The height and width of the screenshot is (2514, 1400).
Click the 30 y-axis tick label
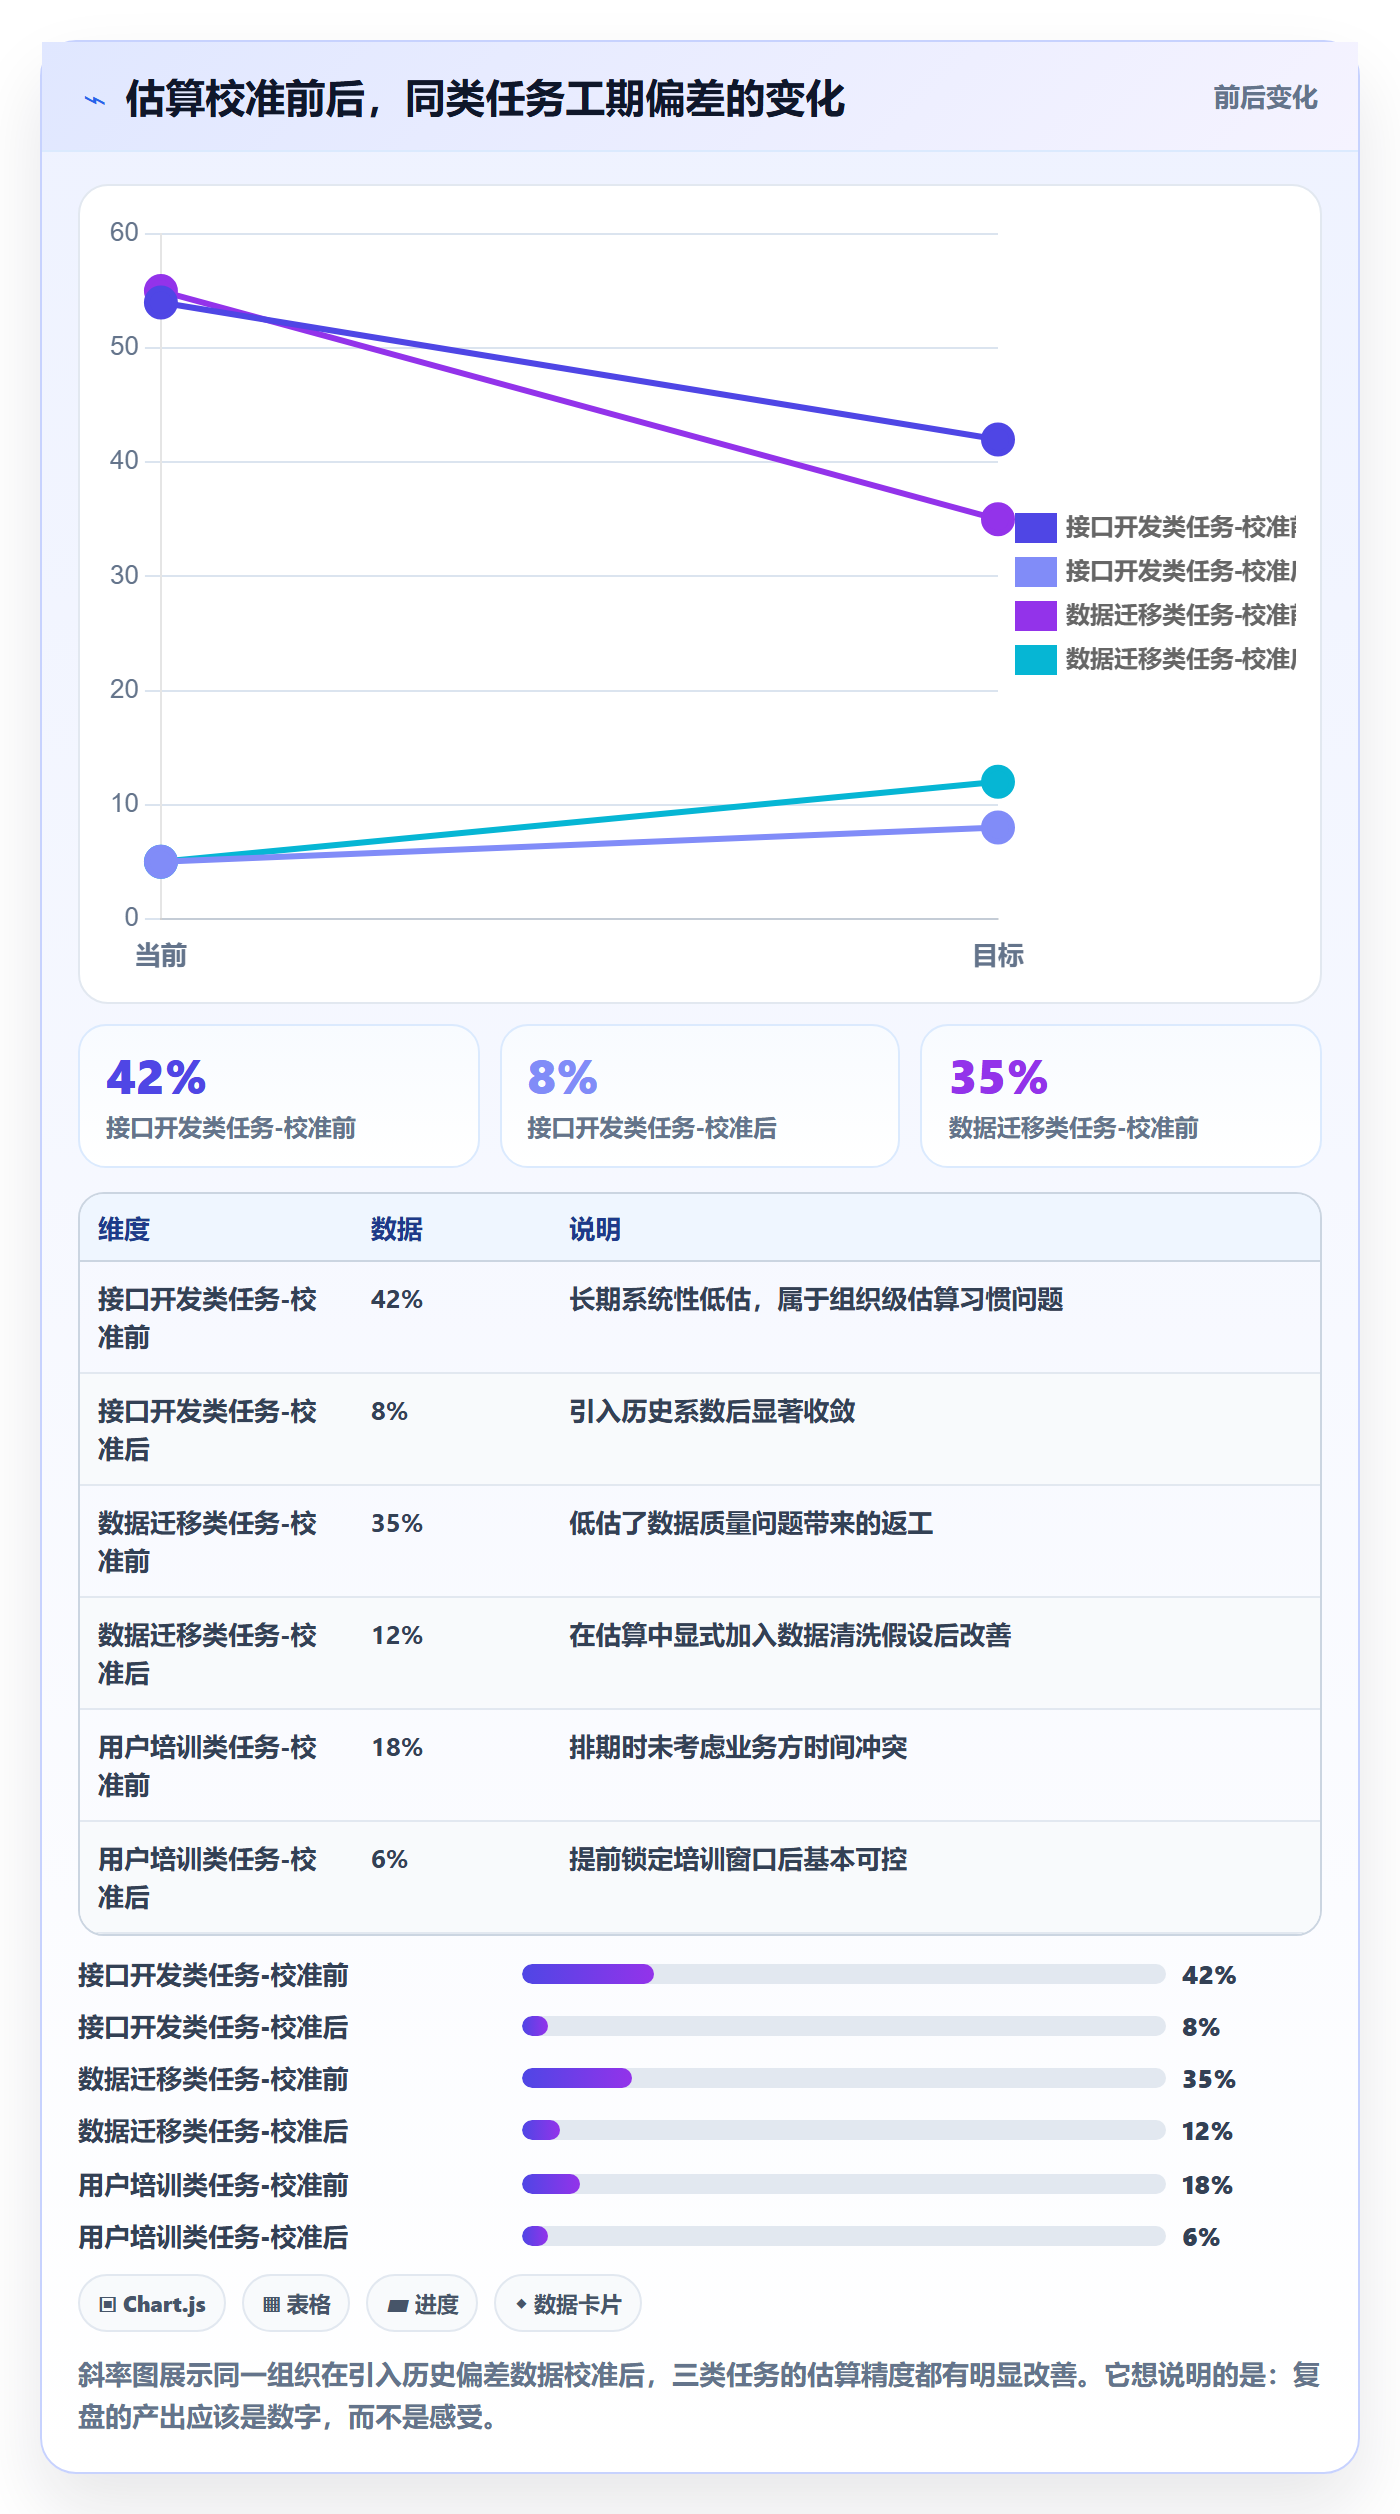tap(124, 575)
